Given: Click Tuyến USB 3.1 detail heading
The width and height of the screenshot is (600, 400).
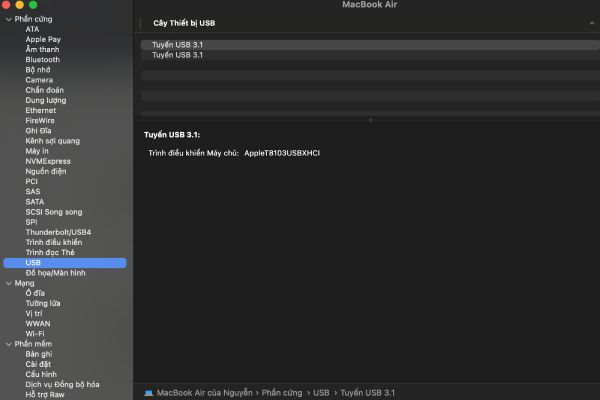Looking at the screenshot, I should [172, 135].
